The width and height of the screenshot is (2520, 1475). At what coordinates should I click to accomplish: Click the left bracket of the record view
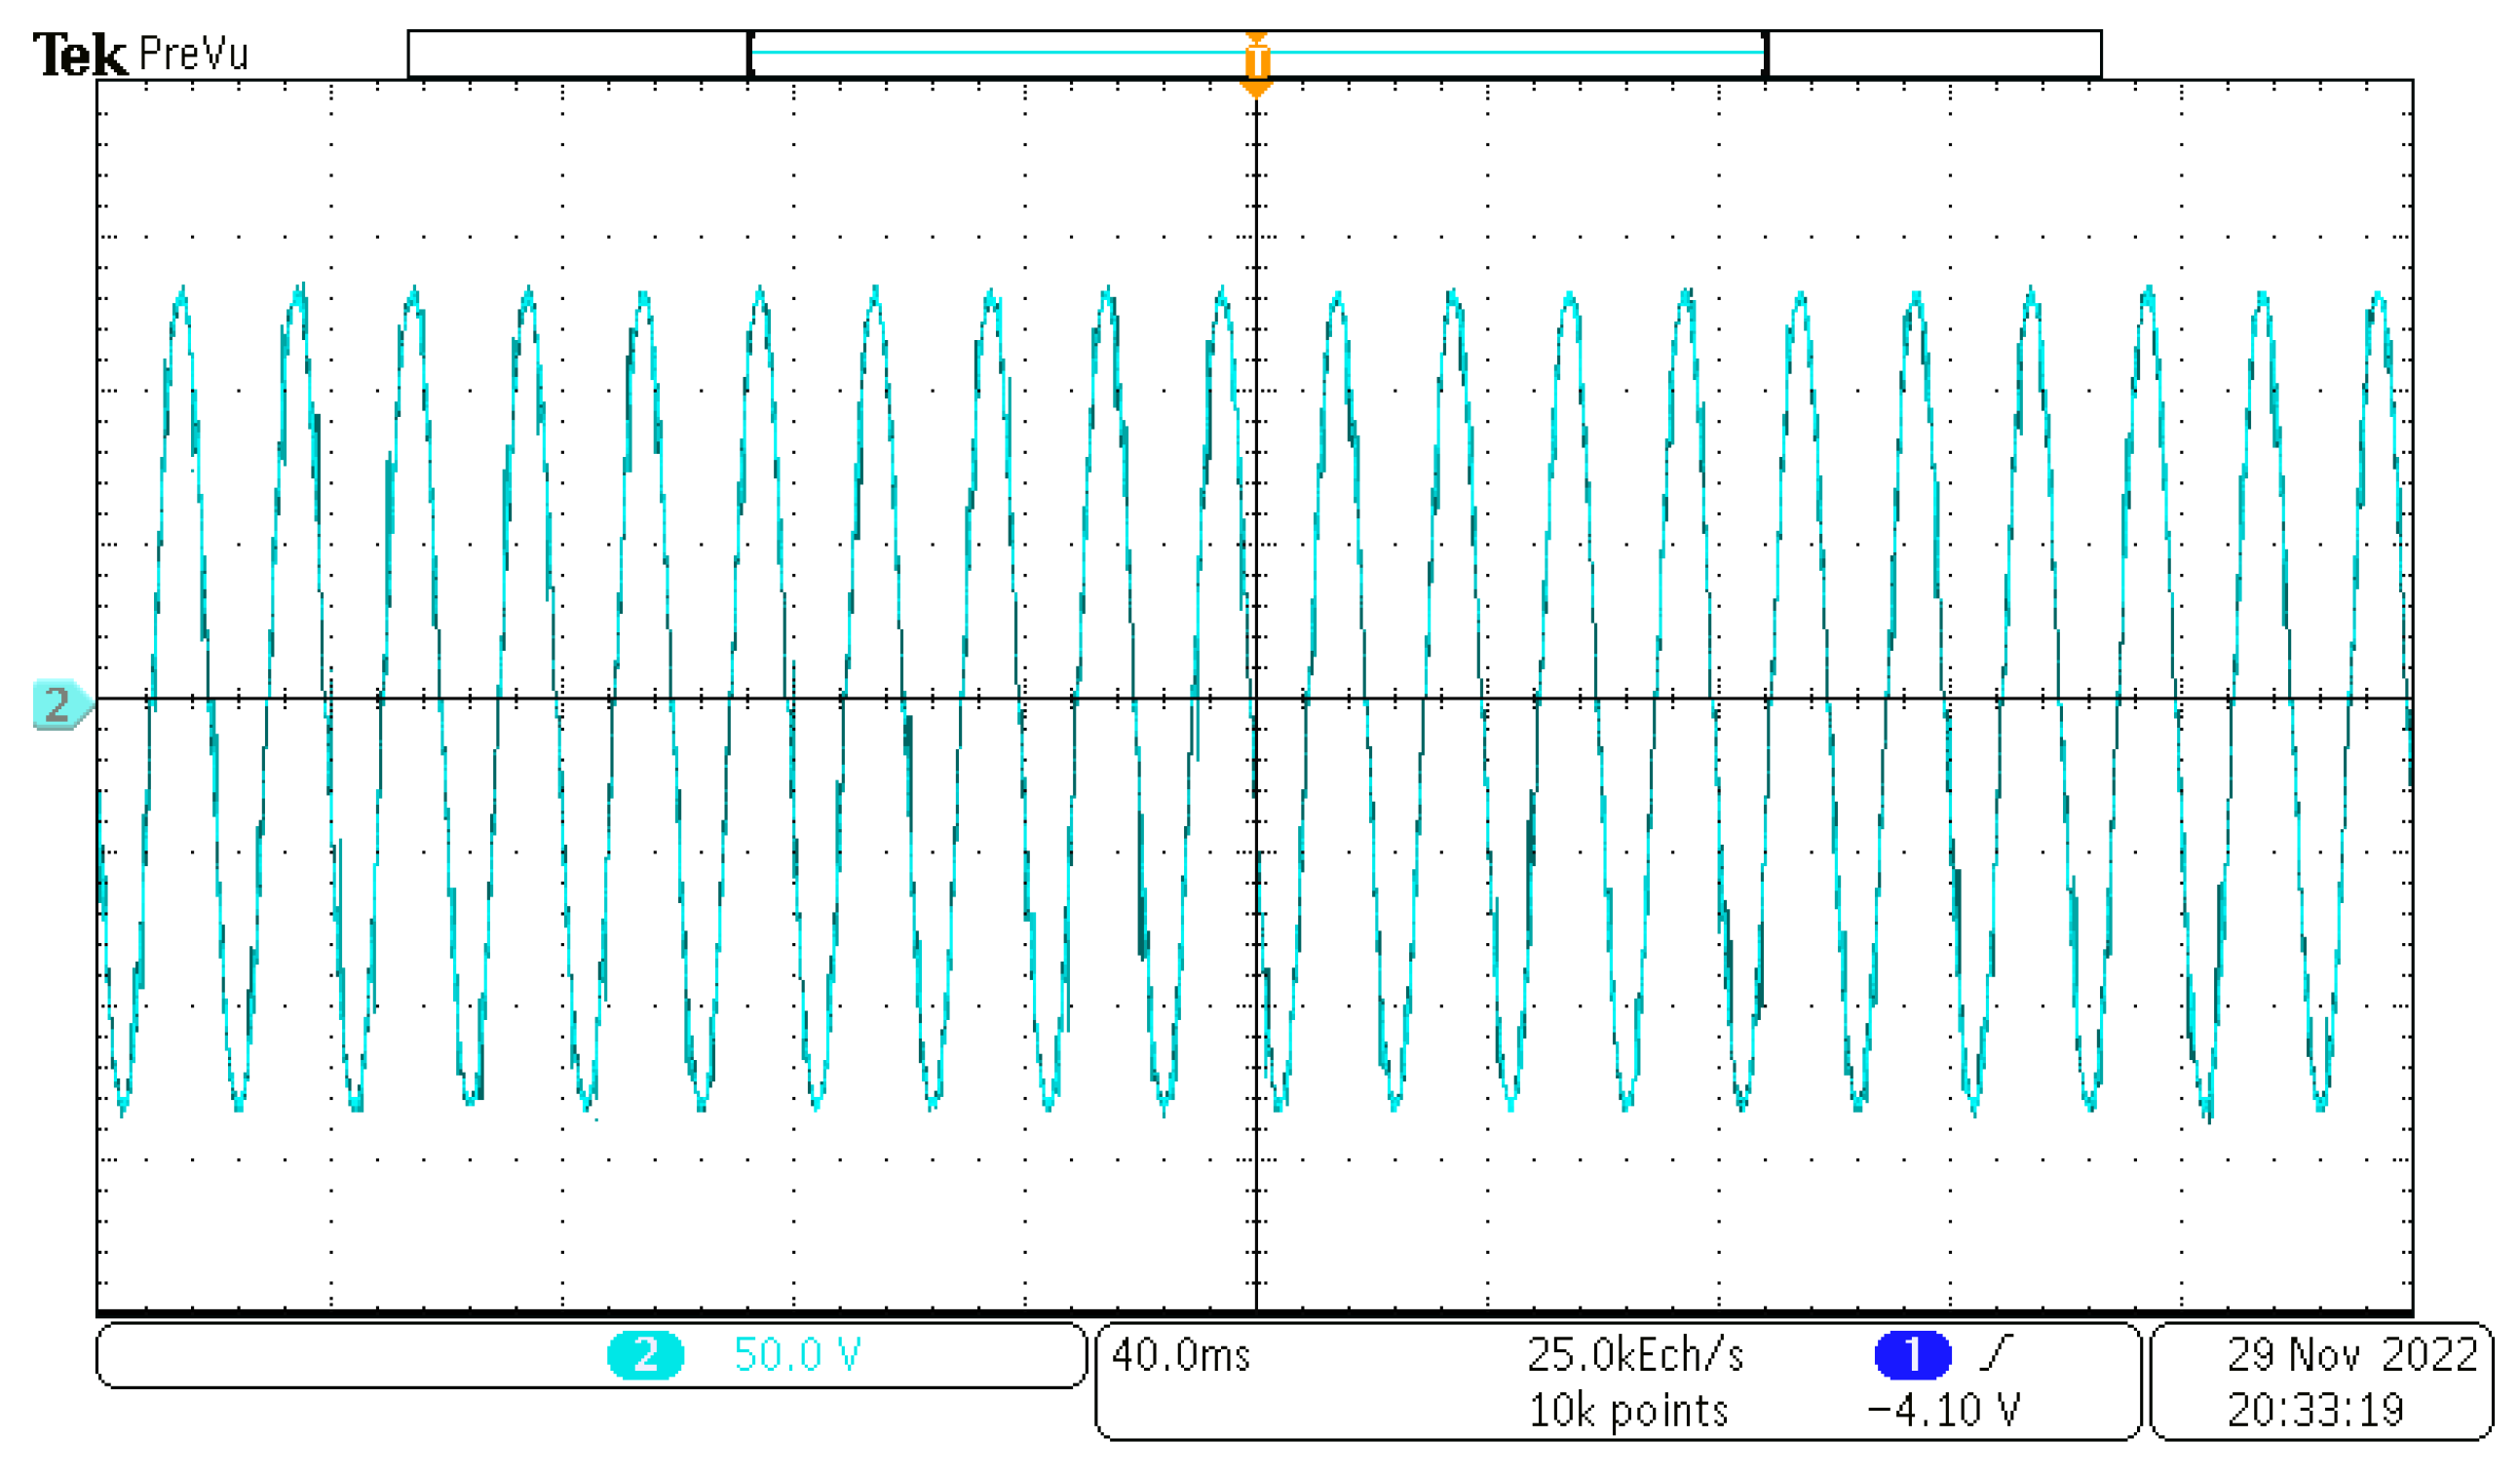pos(750,54)
